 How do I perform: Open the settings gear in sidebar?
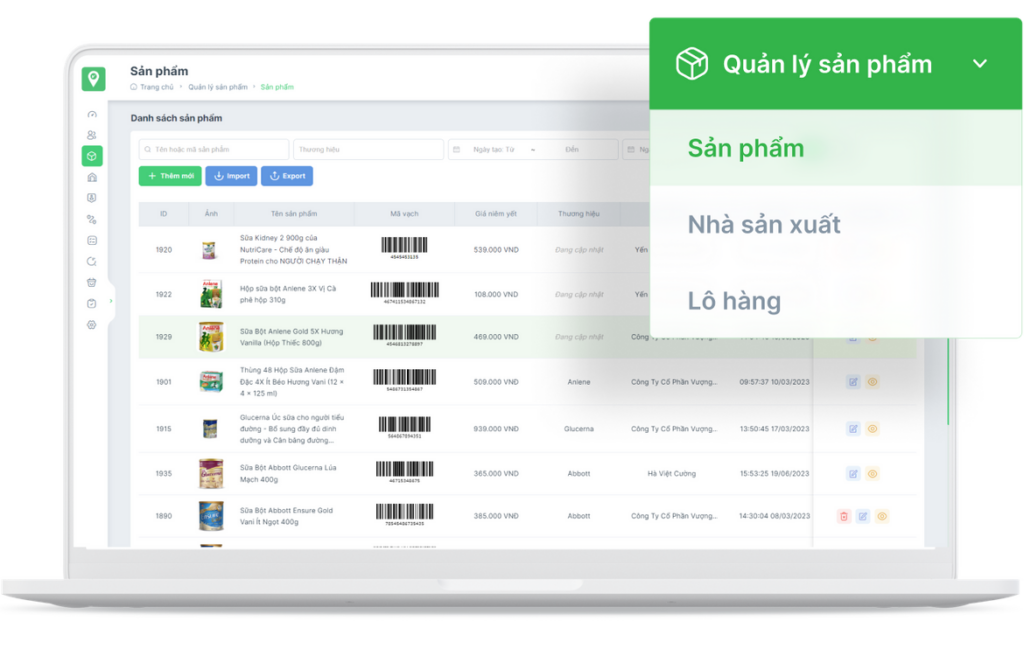[x=92, y=324]
